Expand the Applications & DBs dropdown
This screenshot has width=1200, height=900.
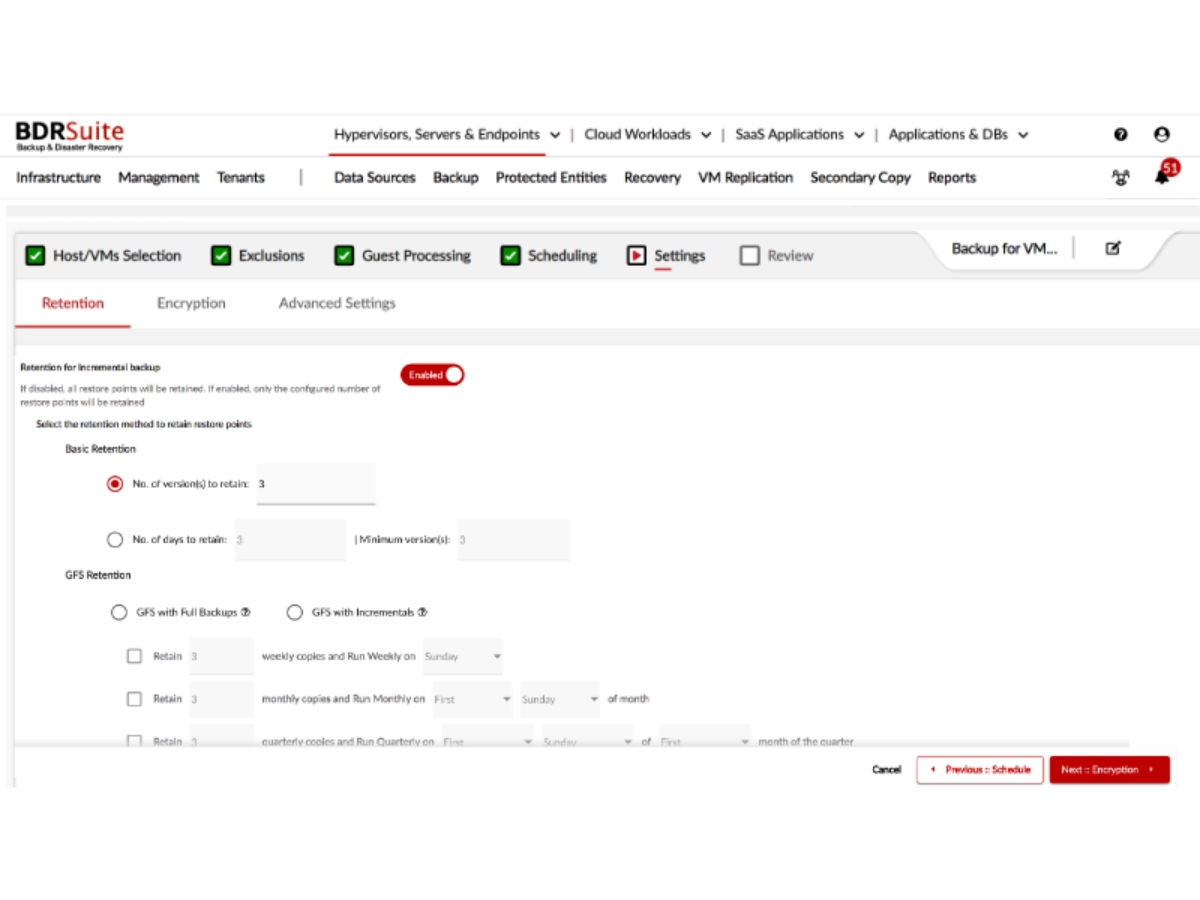(x=958, y=134)
